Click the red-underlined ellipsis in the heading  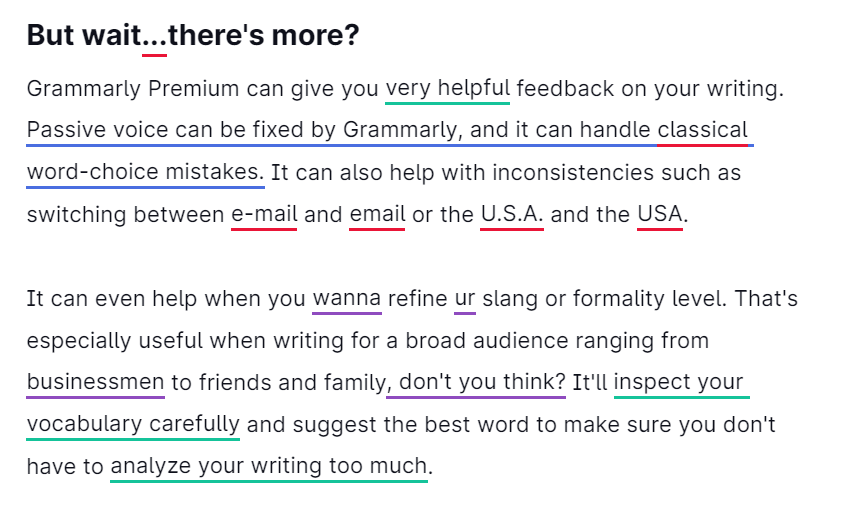coord(154,37)
